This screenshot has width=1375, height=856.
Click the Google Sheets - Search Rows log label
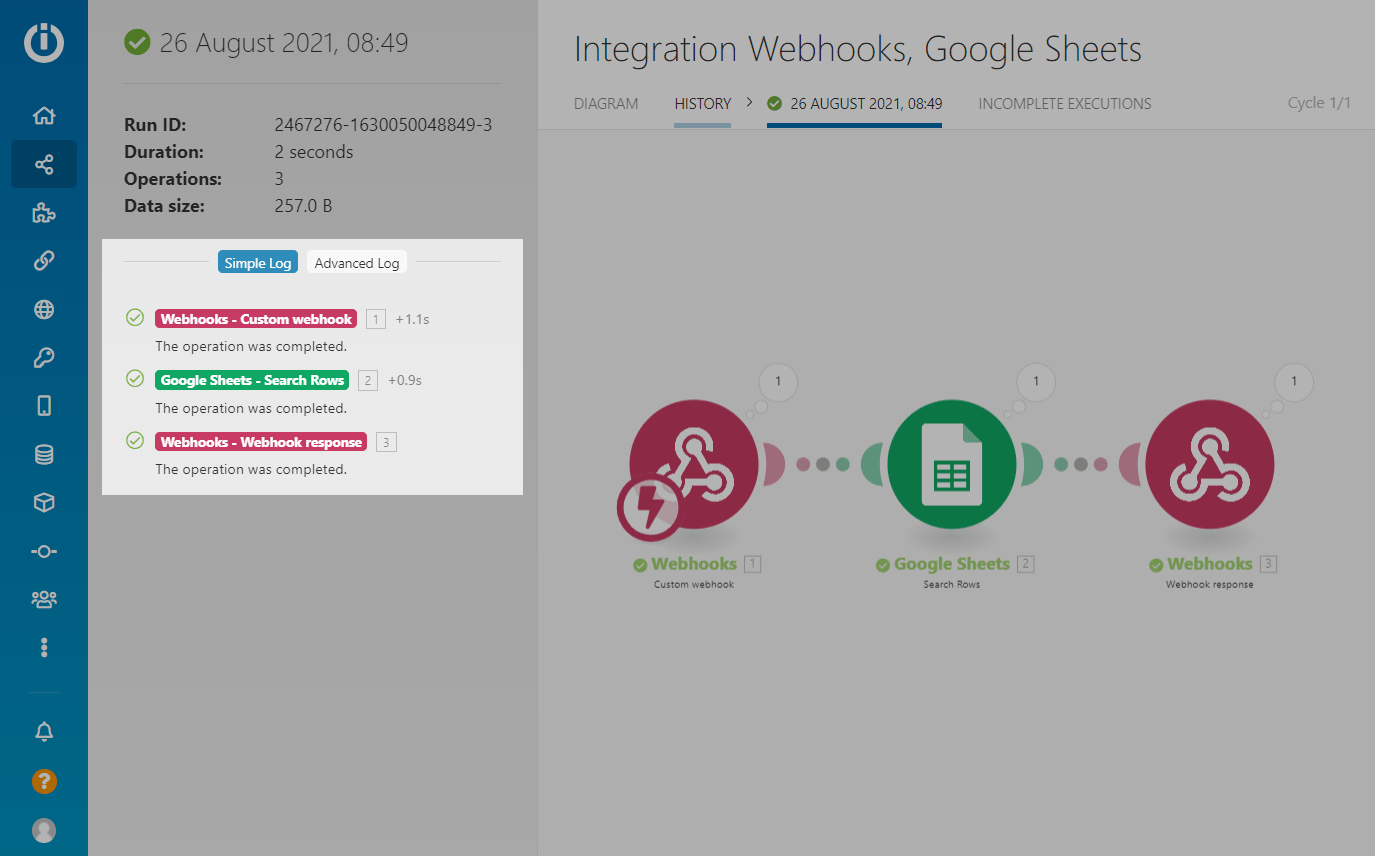click(x=252, y=380)
